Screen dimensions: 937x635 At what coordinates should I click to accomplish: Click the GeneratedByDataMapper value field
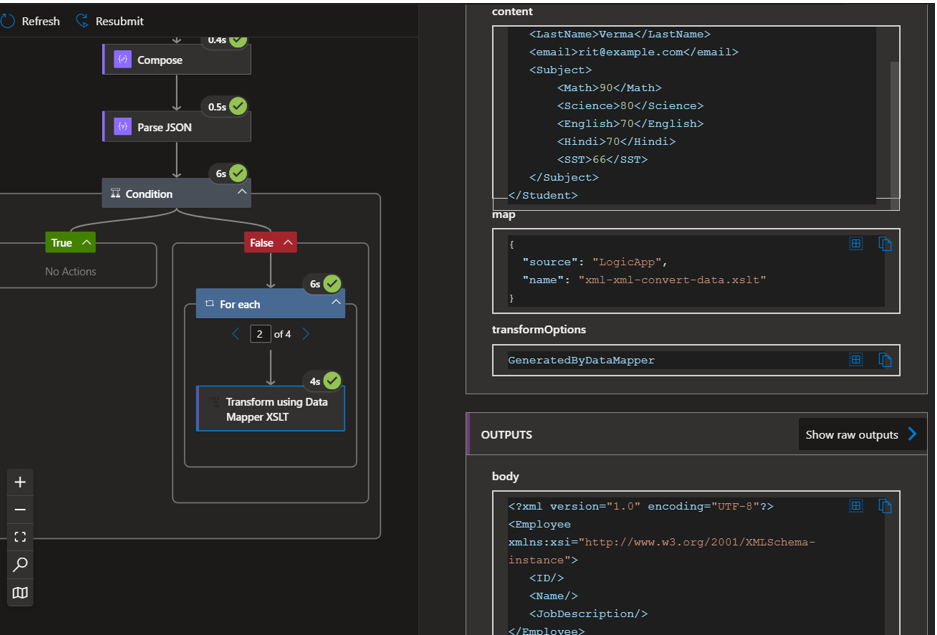(696, 360)
